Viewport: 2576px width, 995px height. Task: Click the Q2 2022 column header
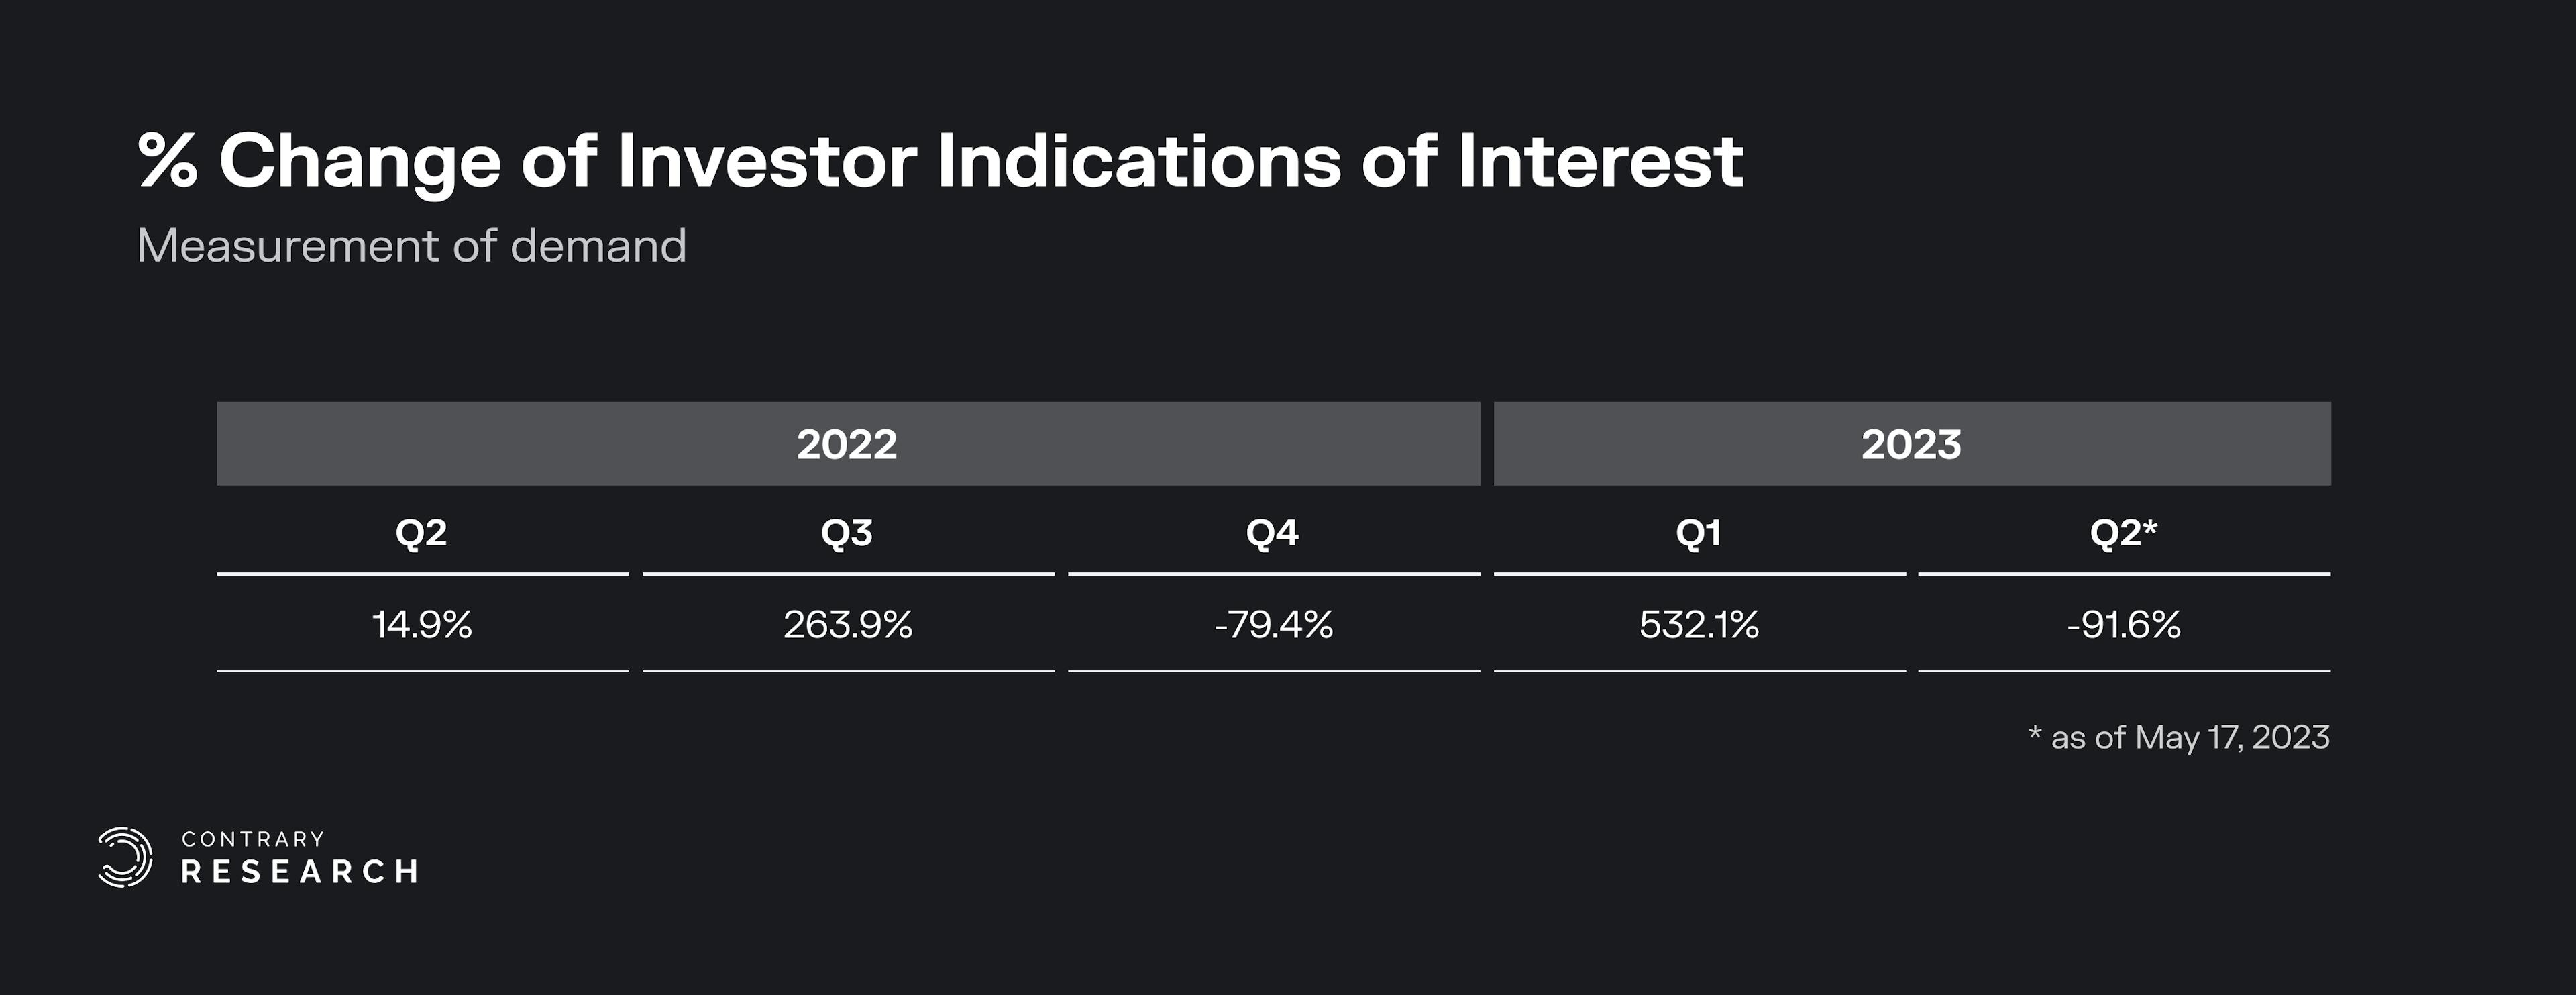tap(421, 533)
